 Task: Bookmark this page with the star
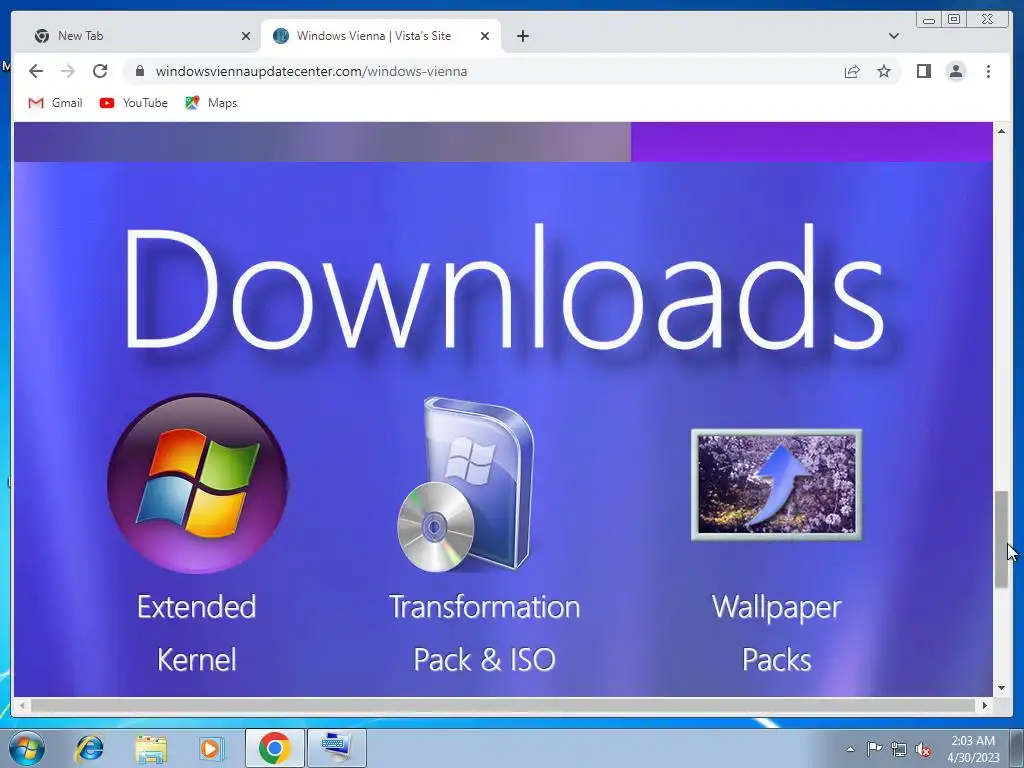click(884, 71)
